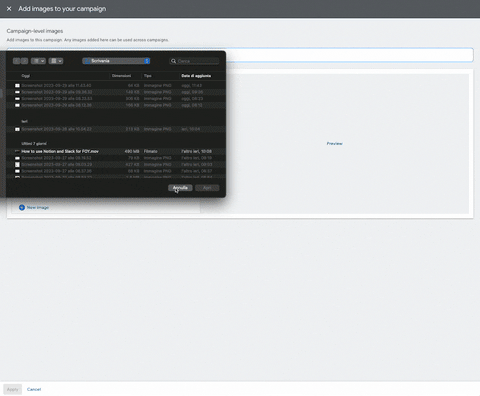Screen dimensions: 480x396
Task: Click the image search input field on page
Action: coord(349,55)
